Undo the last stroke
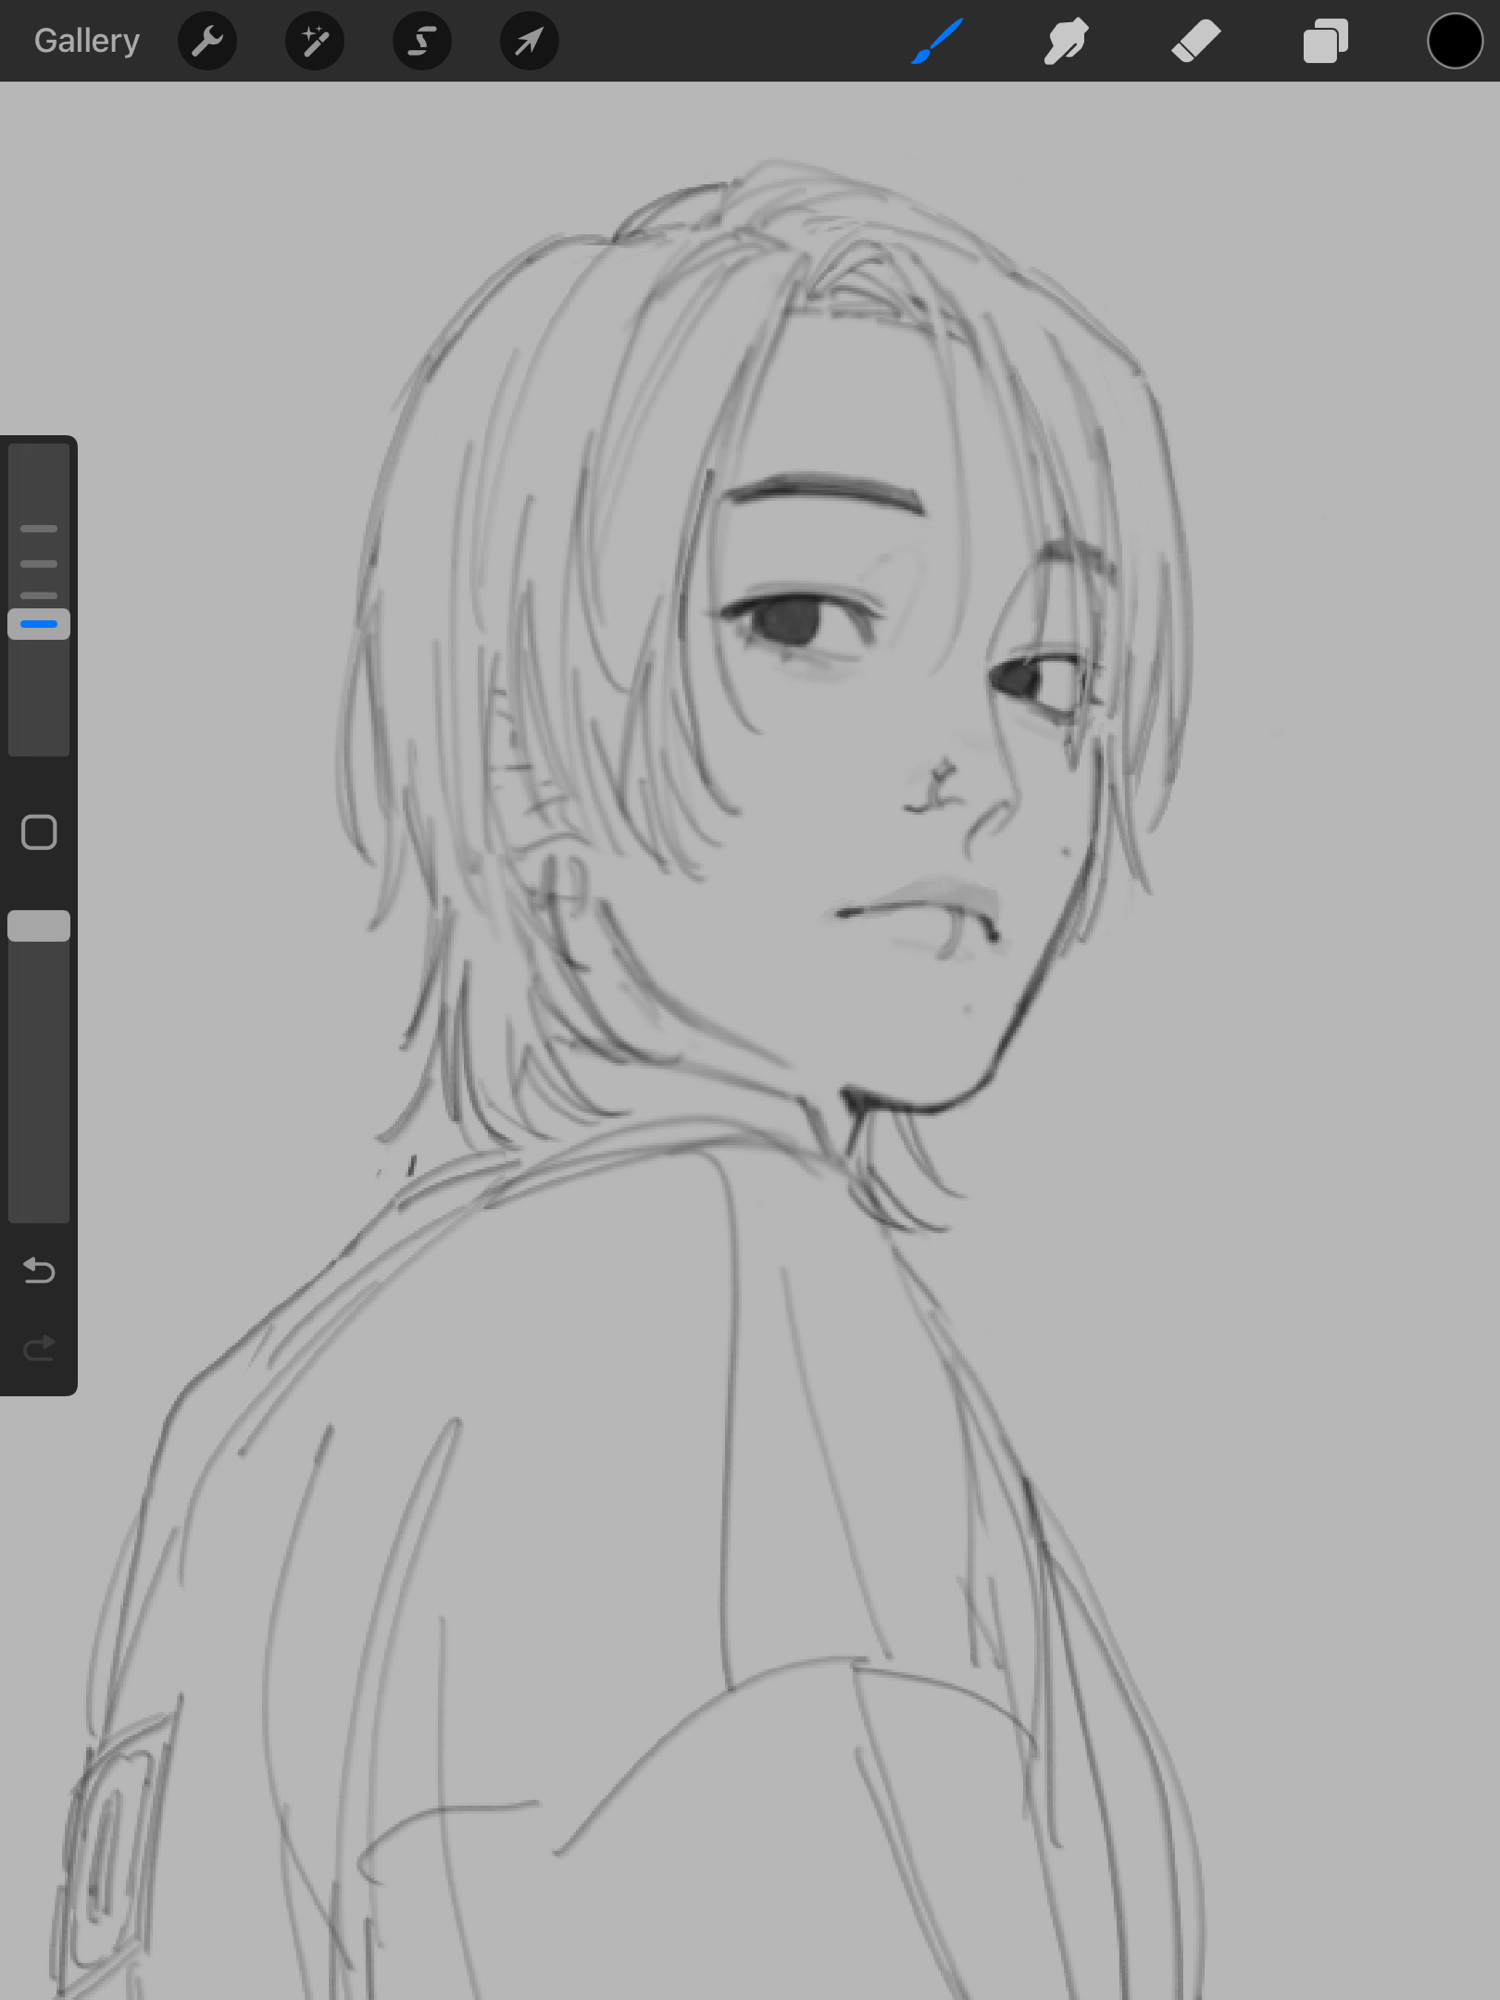 [x=39, y=1270]
